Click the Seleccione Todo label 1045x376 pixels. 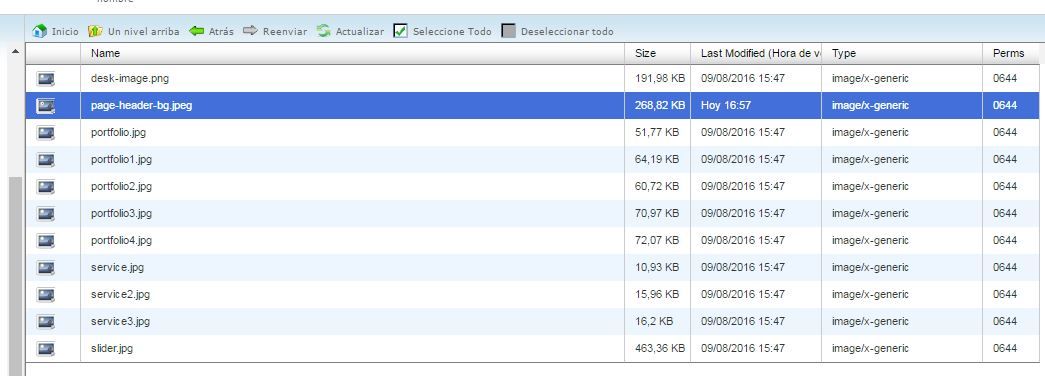(x=452, y=31)
